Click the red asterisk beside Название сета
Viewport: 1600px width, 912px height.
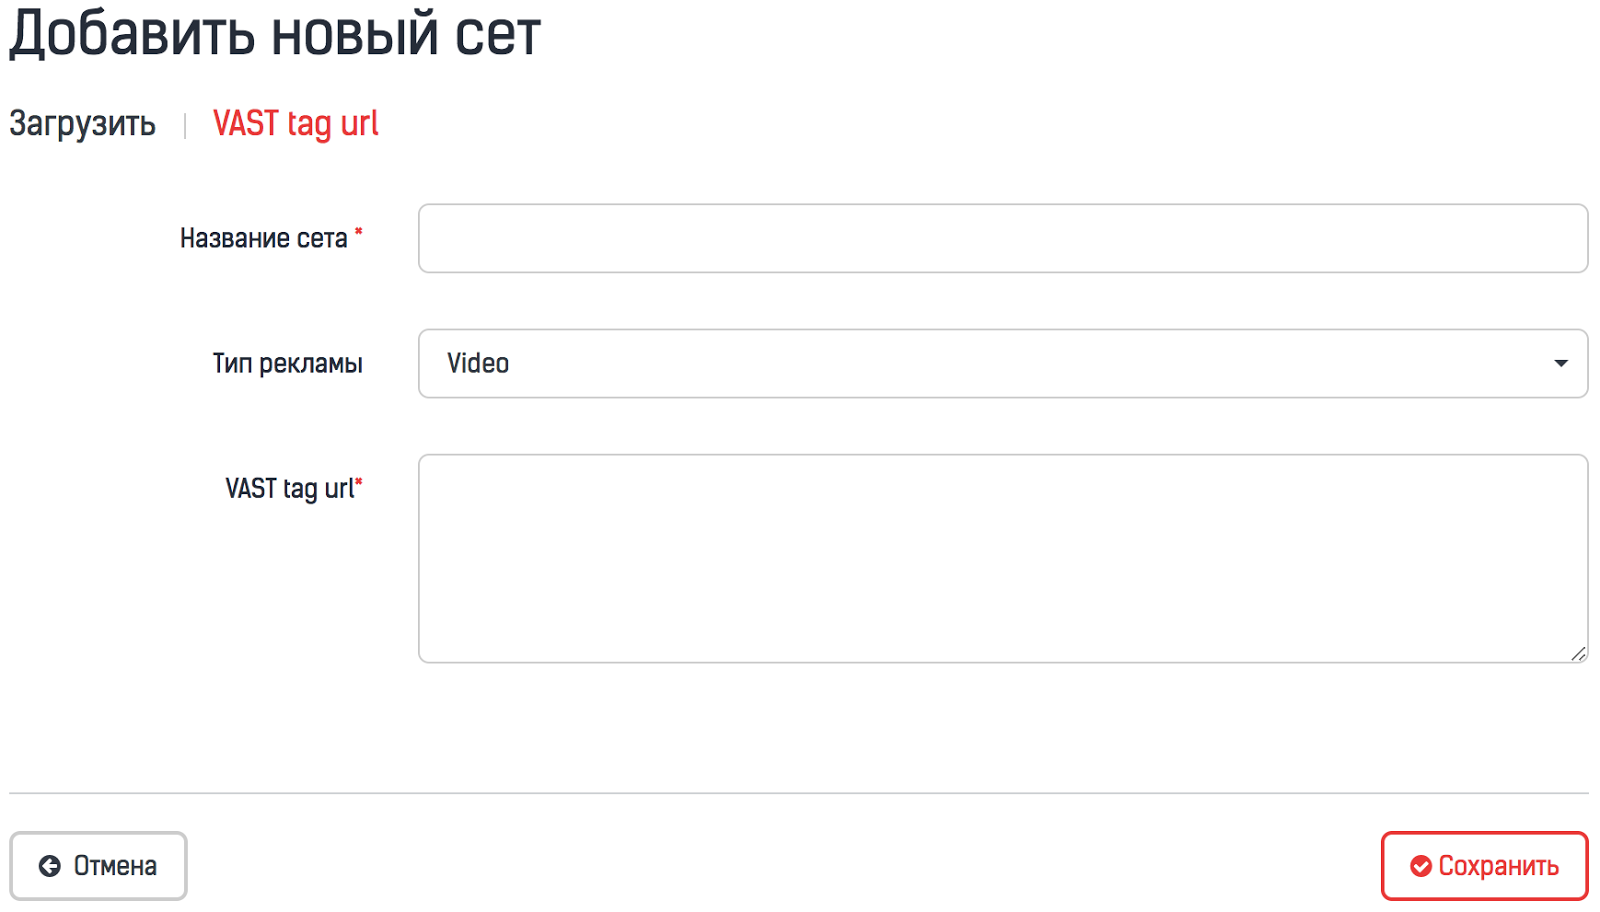(x=359, y=233)
